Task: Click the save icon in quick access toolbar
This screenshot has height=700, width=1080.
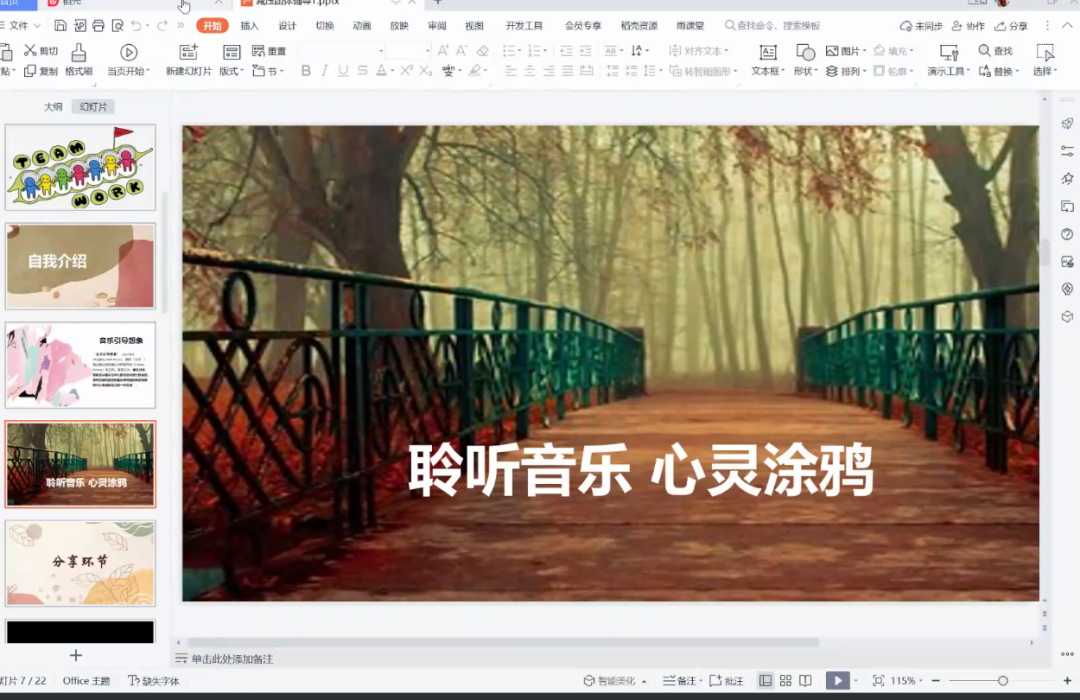Action: 61,26
